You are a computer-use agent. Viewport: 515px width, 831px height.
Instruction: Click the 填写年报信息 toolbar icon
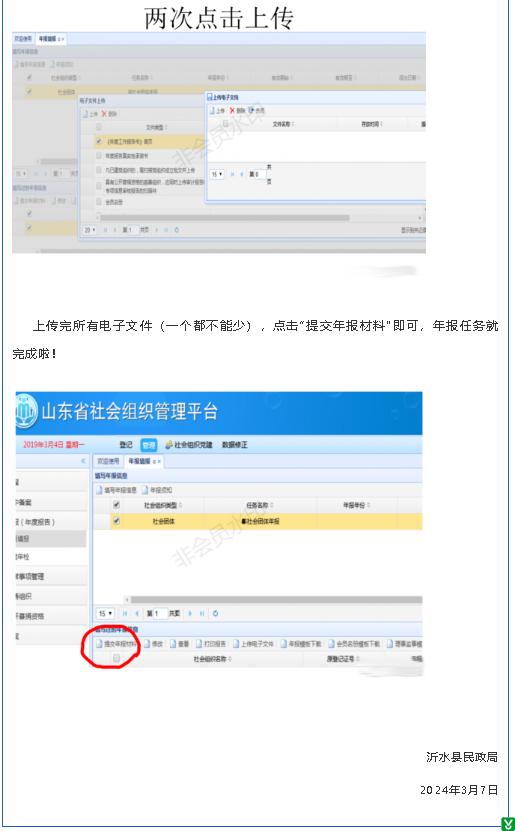(x=99, y=490)
